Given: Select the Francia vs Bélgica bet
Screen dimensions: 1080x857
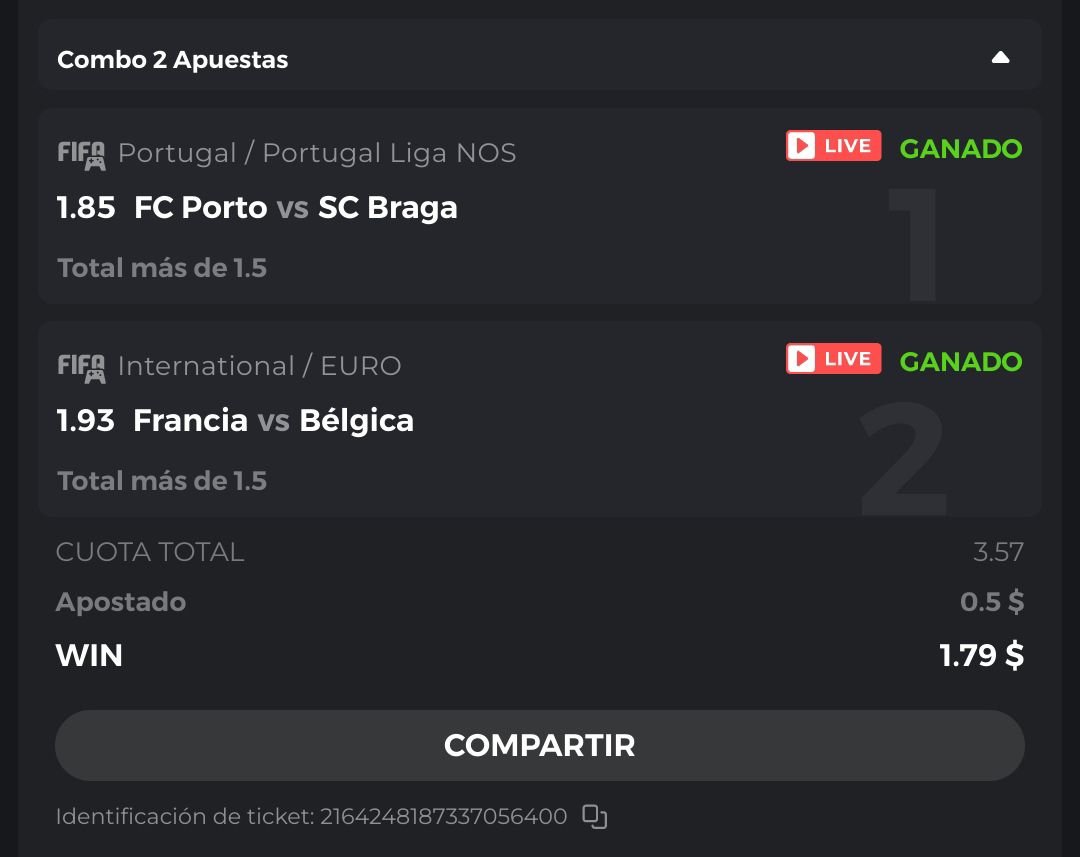Looking at the screenshot, I should pos(273,421).
